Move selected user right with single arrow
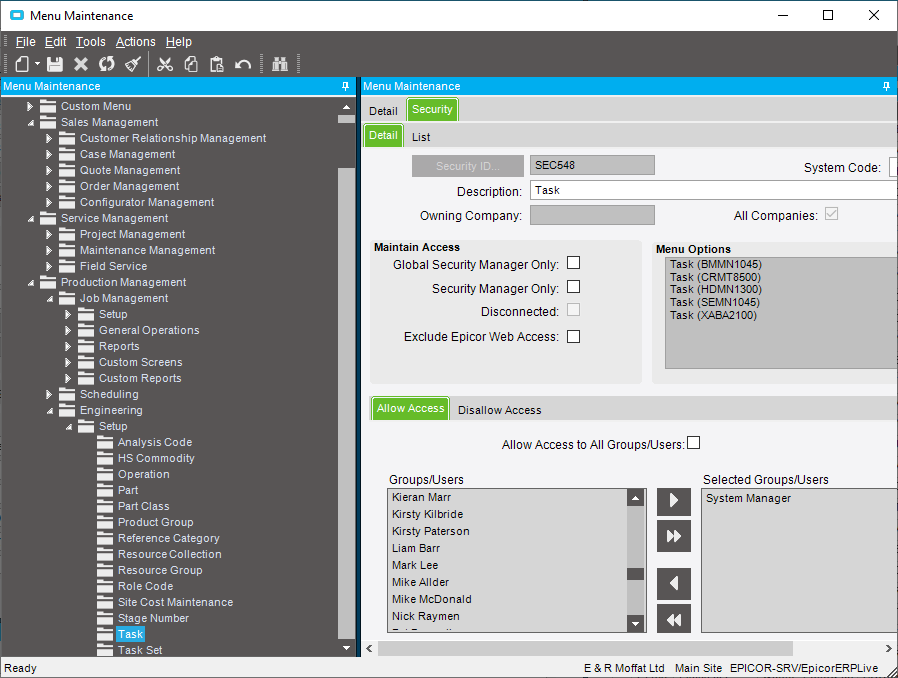This screenshot has height=678, width=898. point(673,502)
